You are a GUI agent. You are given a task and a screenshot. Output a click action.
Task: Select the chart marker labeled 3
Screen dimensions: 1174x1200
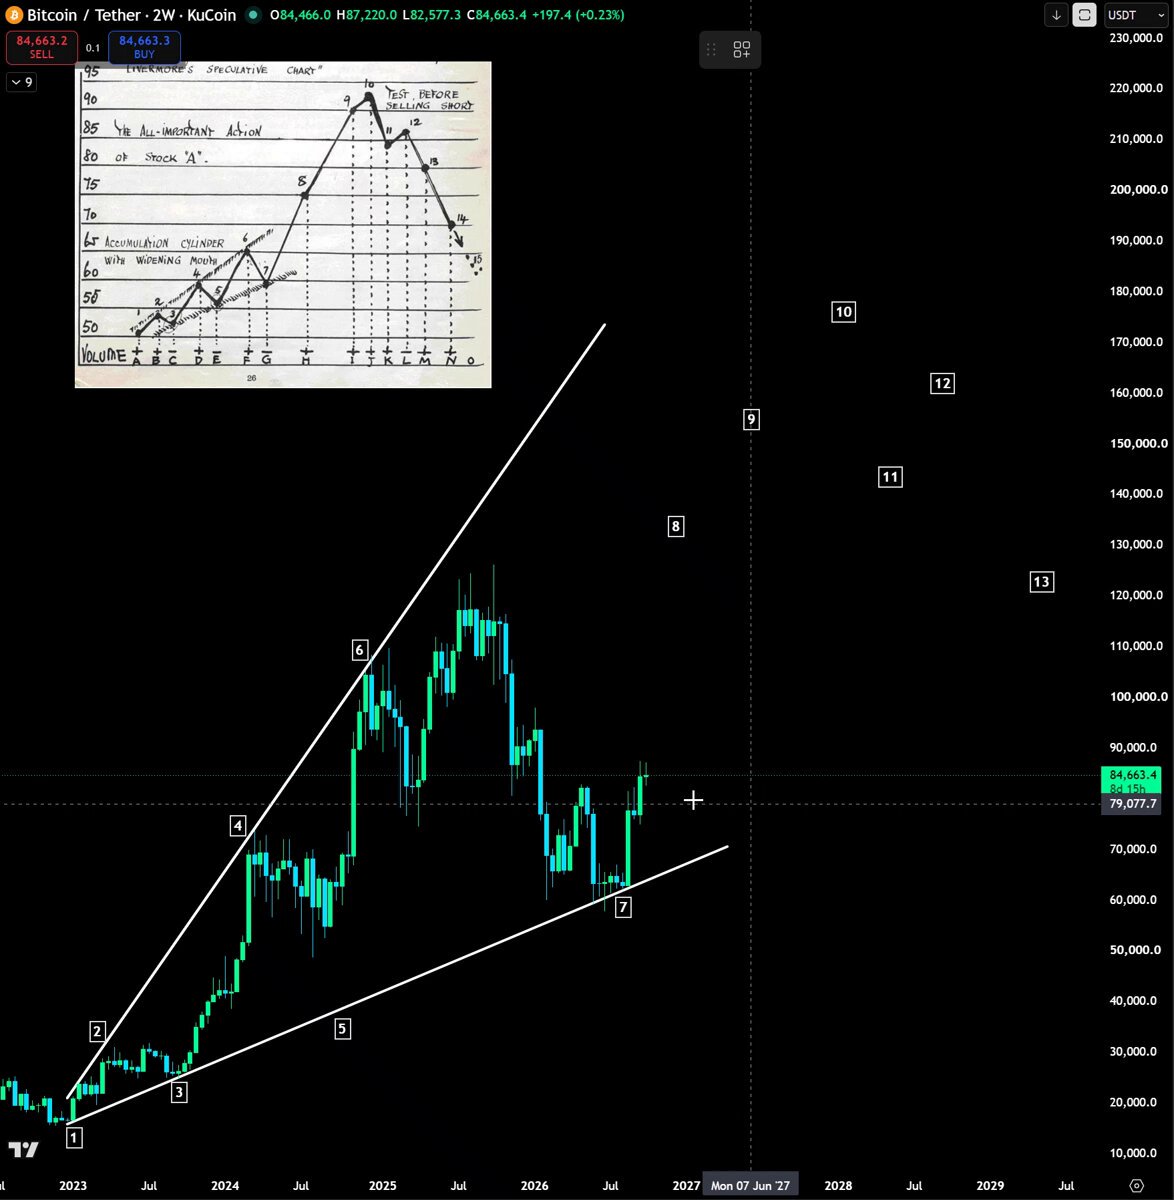[179, 1092]
